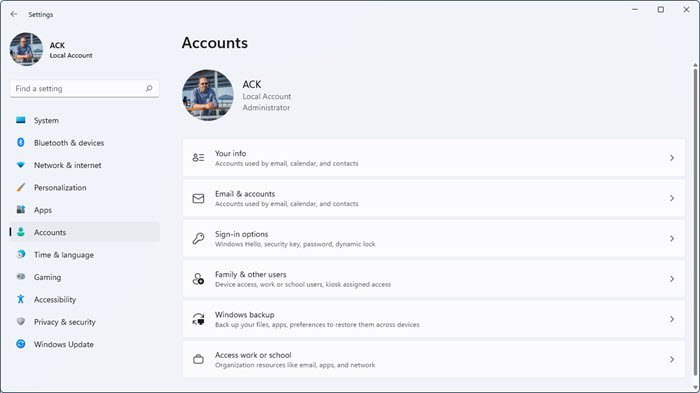Click the Accounts page heading
The height and width of the screenshot is (393, 700).
pos(215,43)
